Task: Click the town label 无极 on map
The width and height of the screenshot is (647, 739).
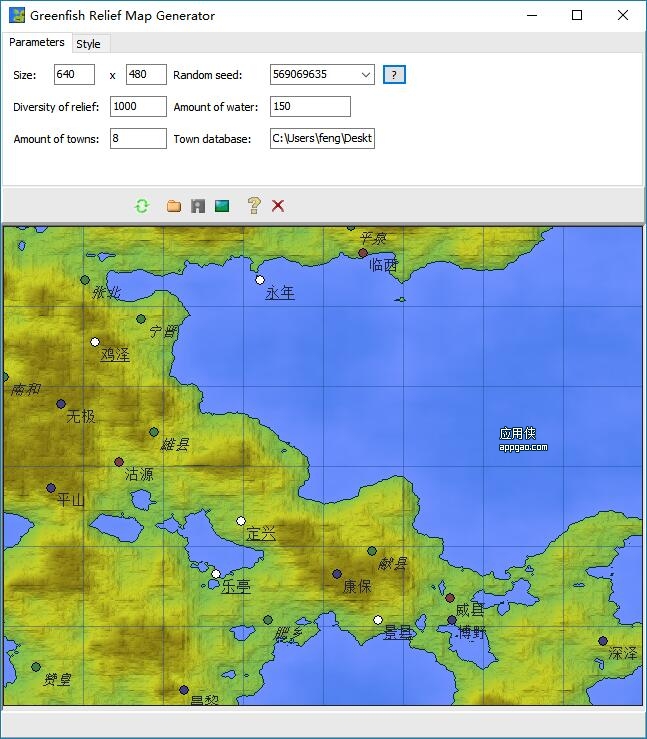Action: [81, 416]
